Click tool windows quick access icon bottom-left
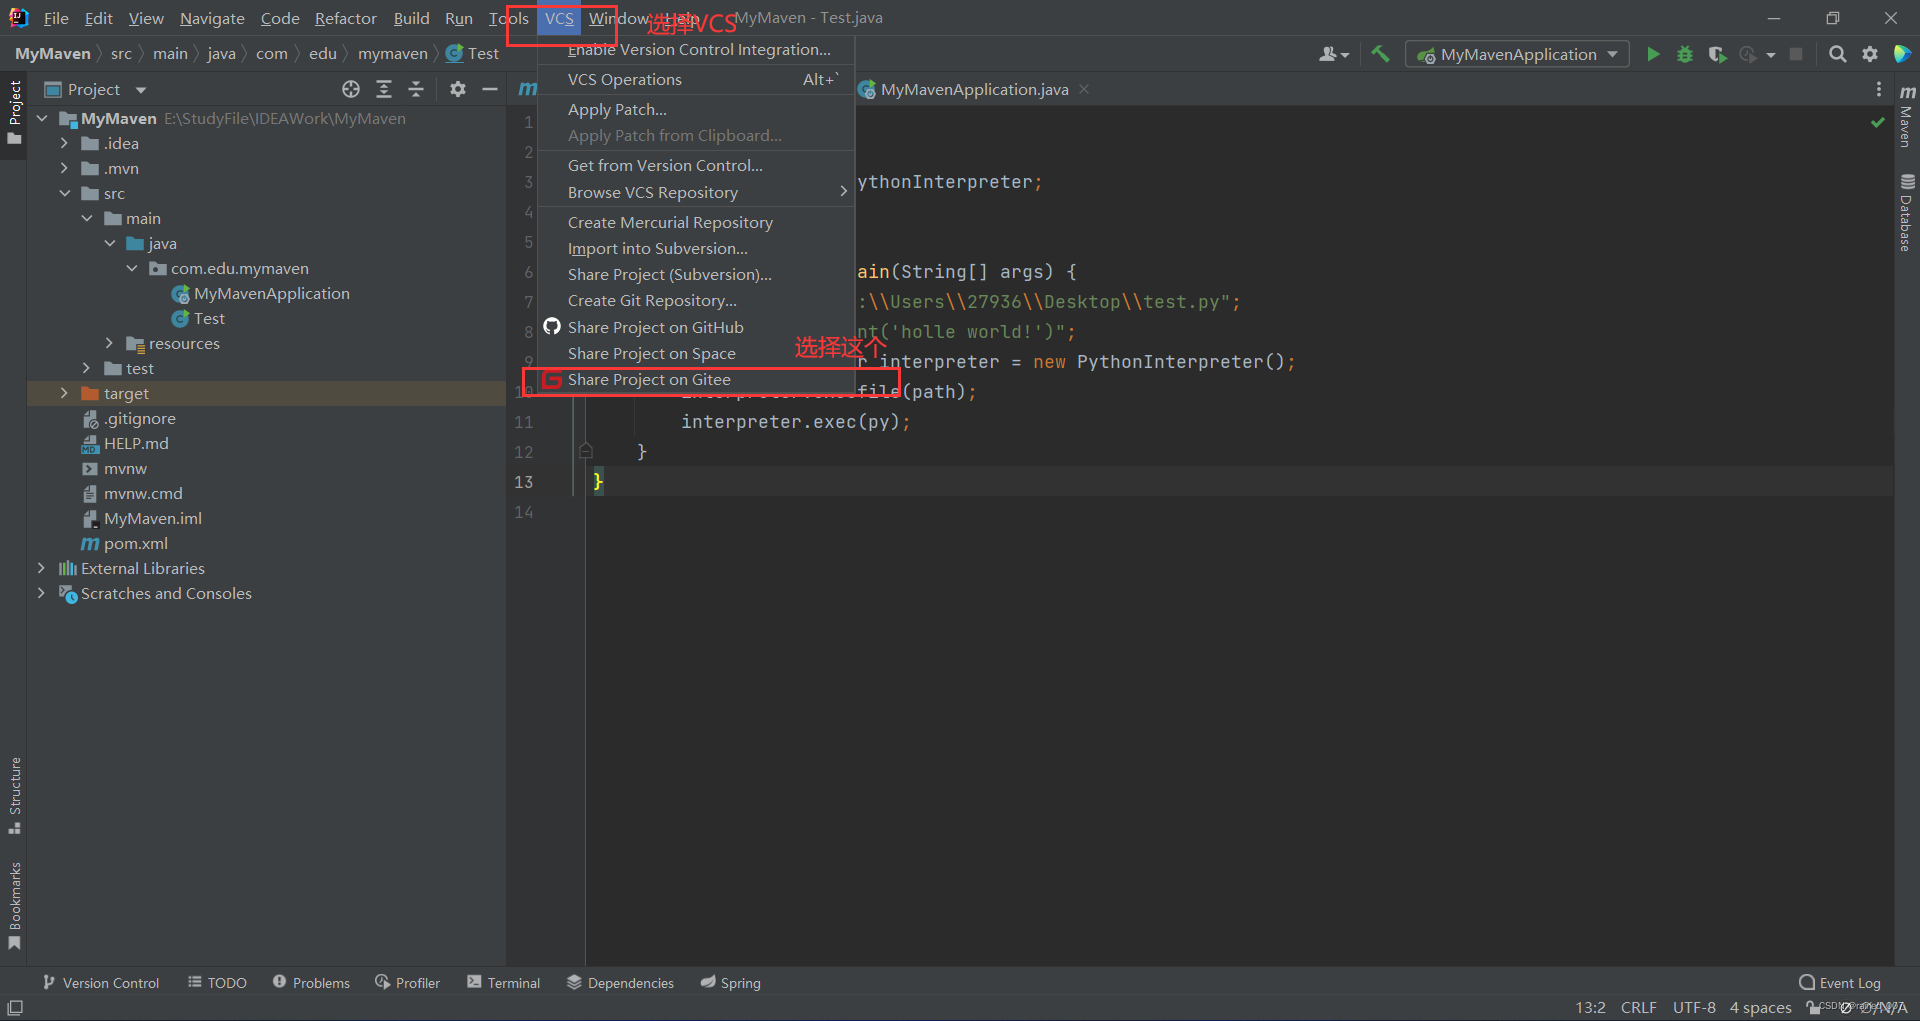This screenshot has width=1920, height=1021. tap(15, 1008)
